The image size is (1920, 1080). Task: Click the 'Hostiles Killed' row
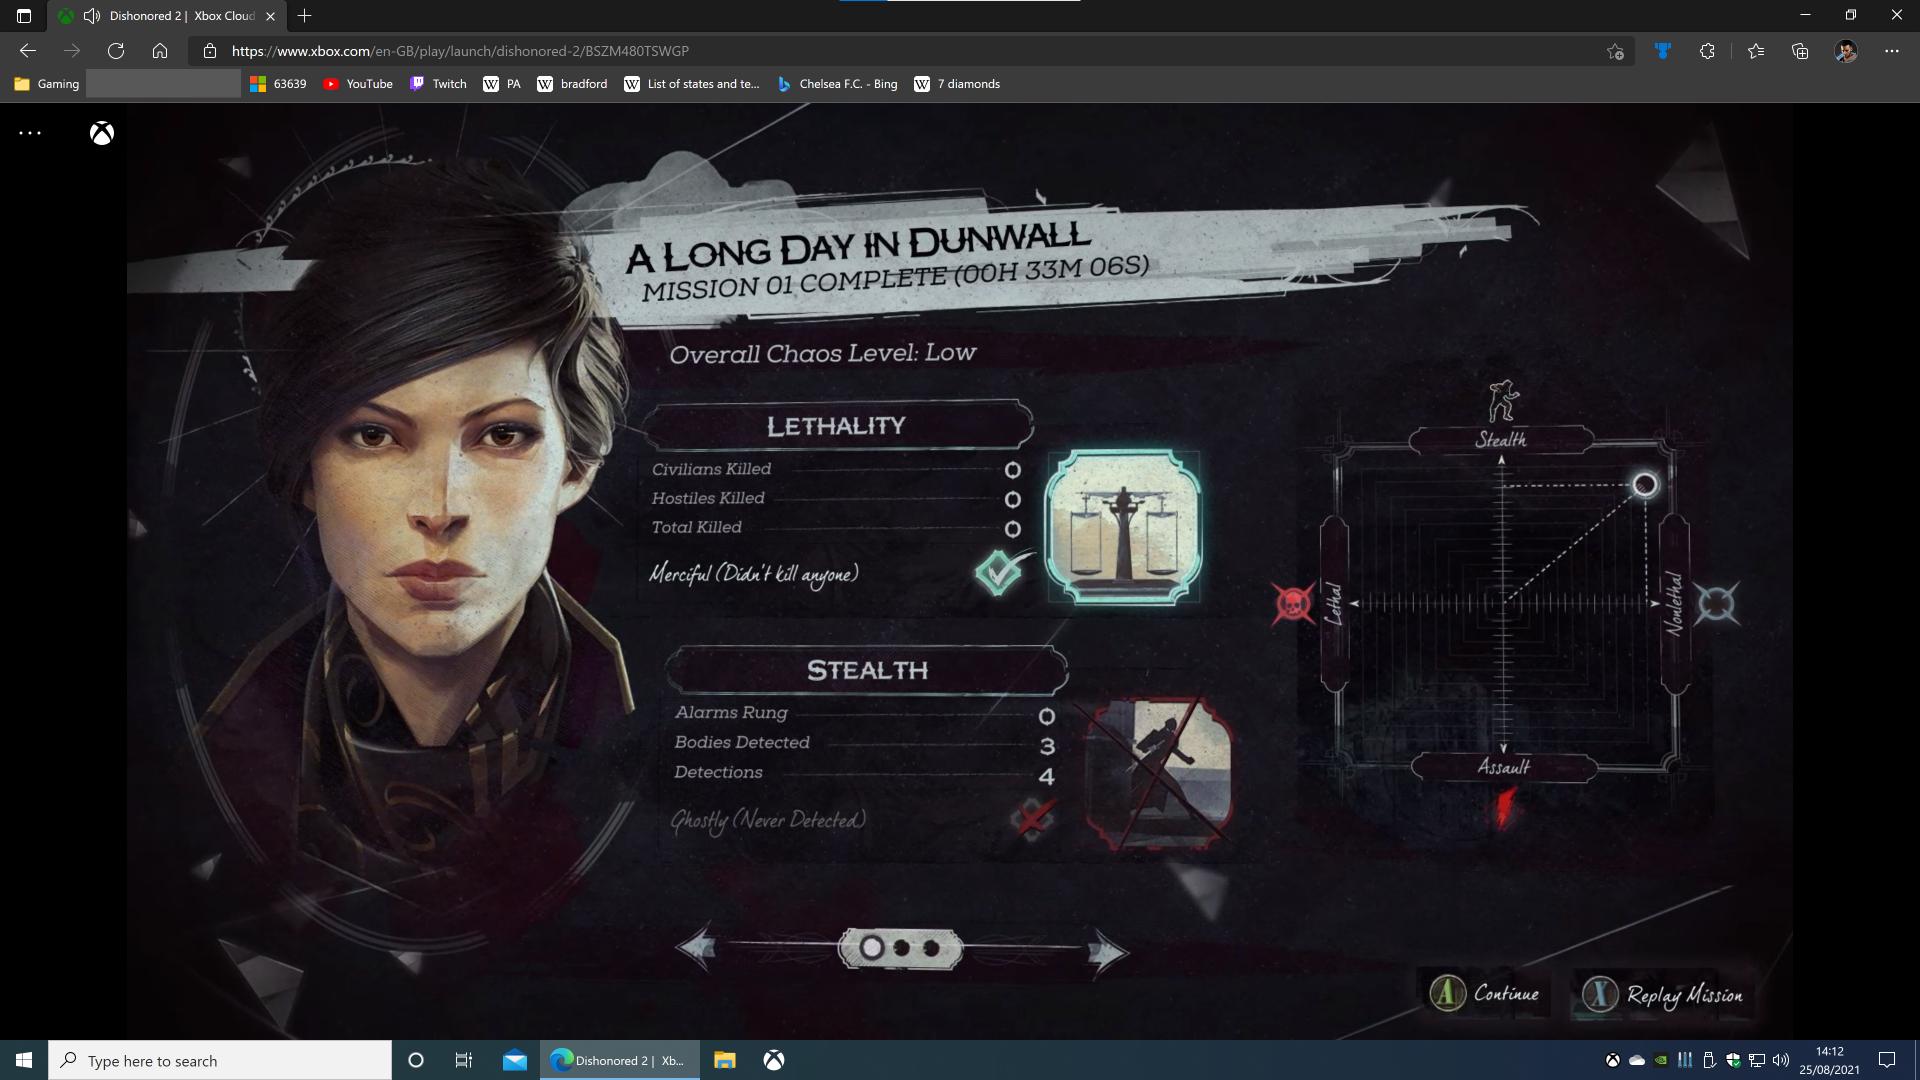tap(836, 498)
